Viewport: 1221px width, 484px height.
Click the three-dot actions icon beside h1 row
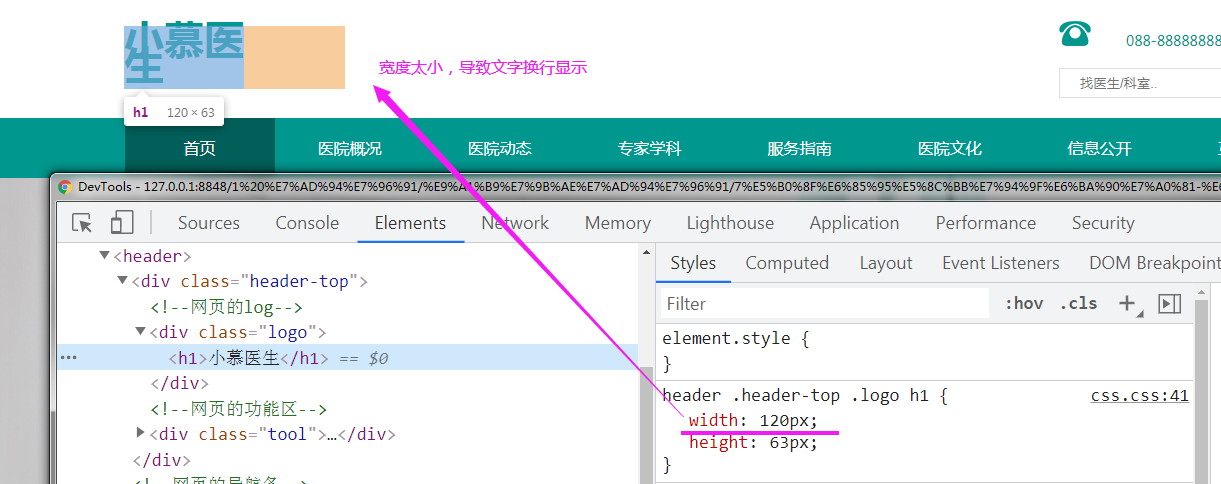click(x=68, y=358)
